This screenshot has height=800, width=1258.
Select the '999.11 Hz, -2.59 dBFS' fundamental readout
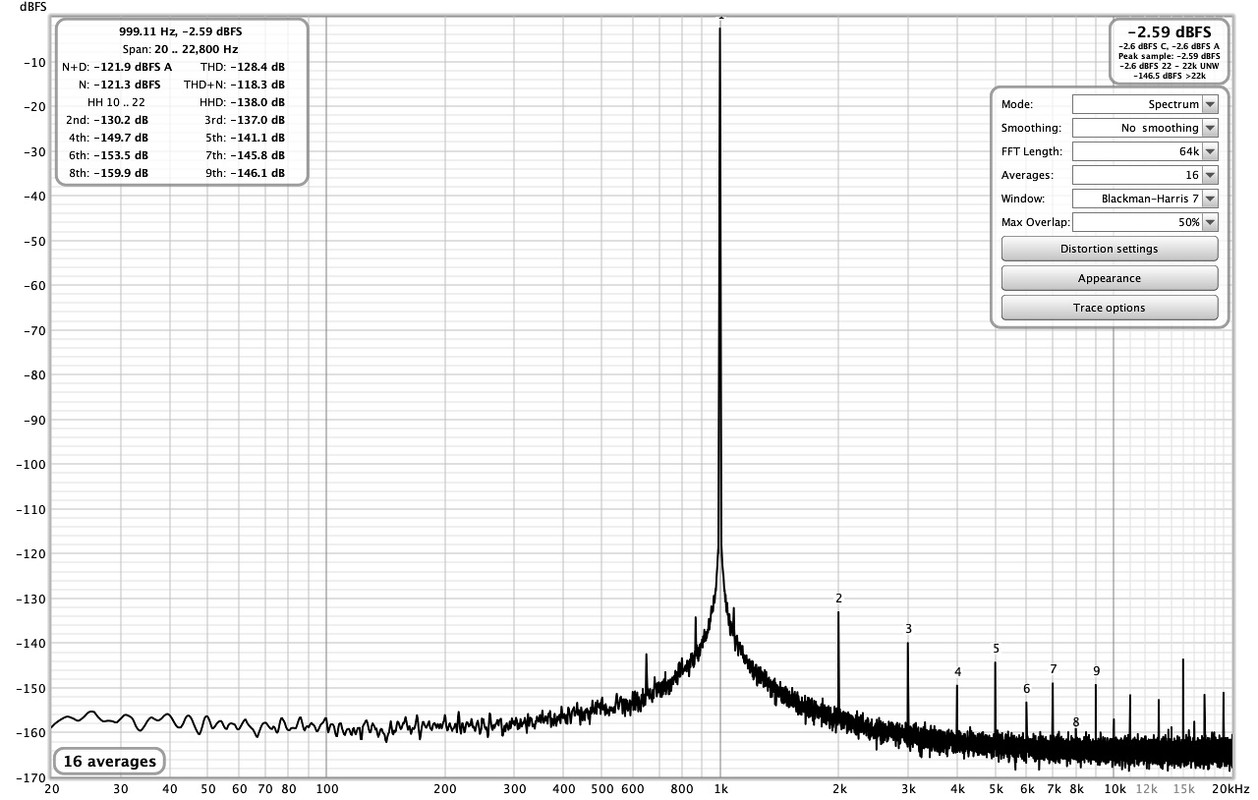[180, 32]
